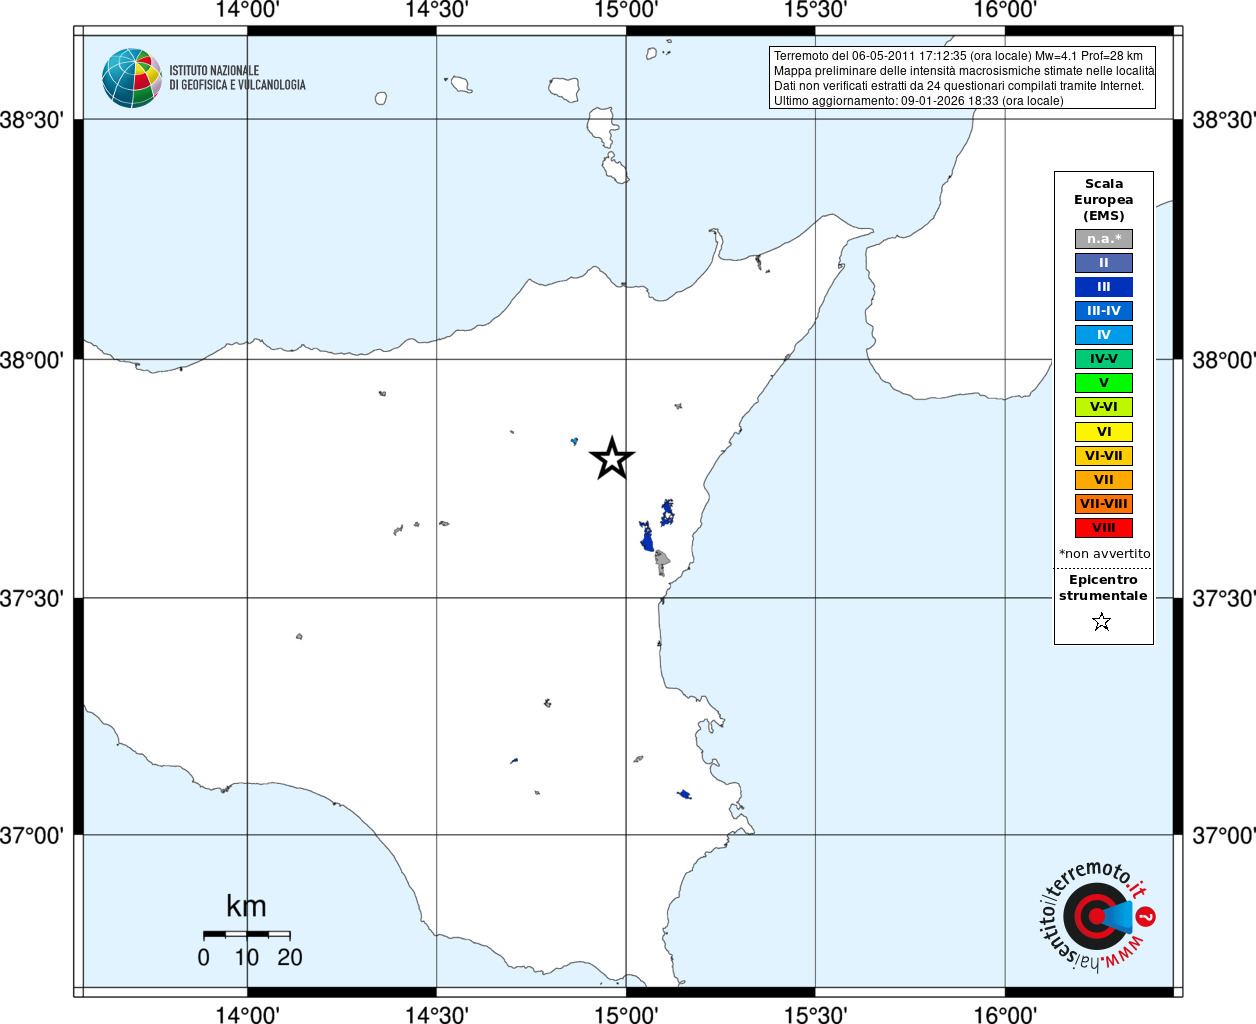Image resolution: width=1256 pixels, height=1024 pixels.
Task: Click the INGV globe logo
Action: tap(131, 78)
